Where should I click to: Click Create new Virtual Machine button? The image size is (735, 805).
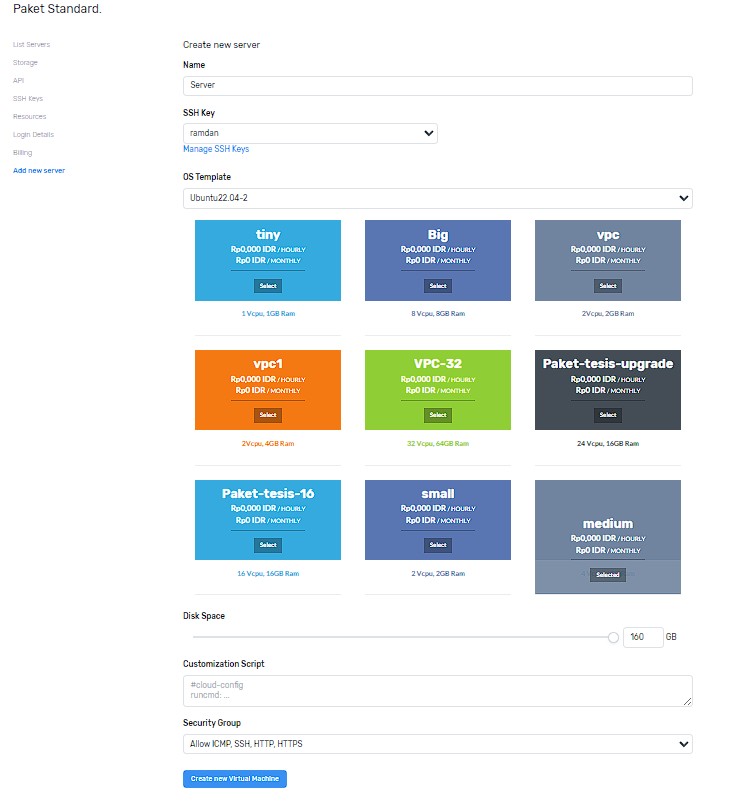tap(235, 779)
